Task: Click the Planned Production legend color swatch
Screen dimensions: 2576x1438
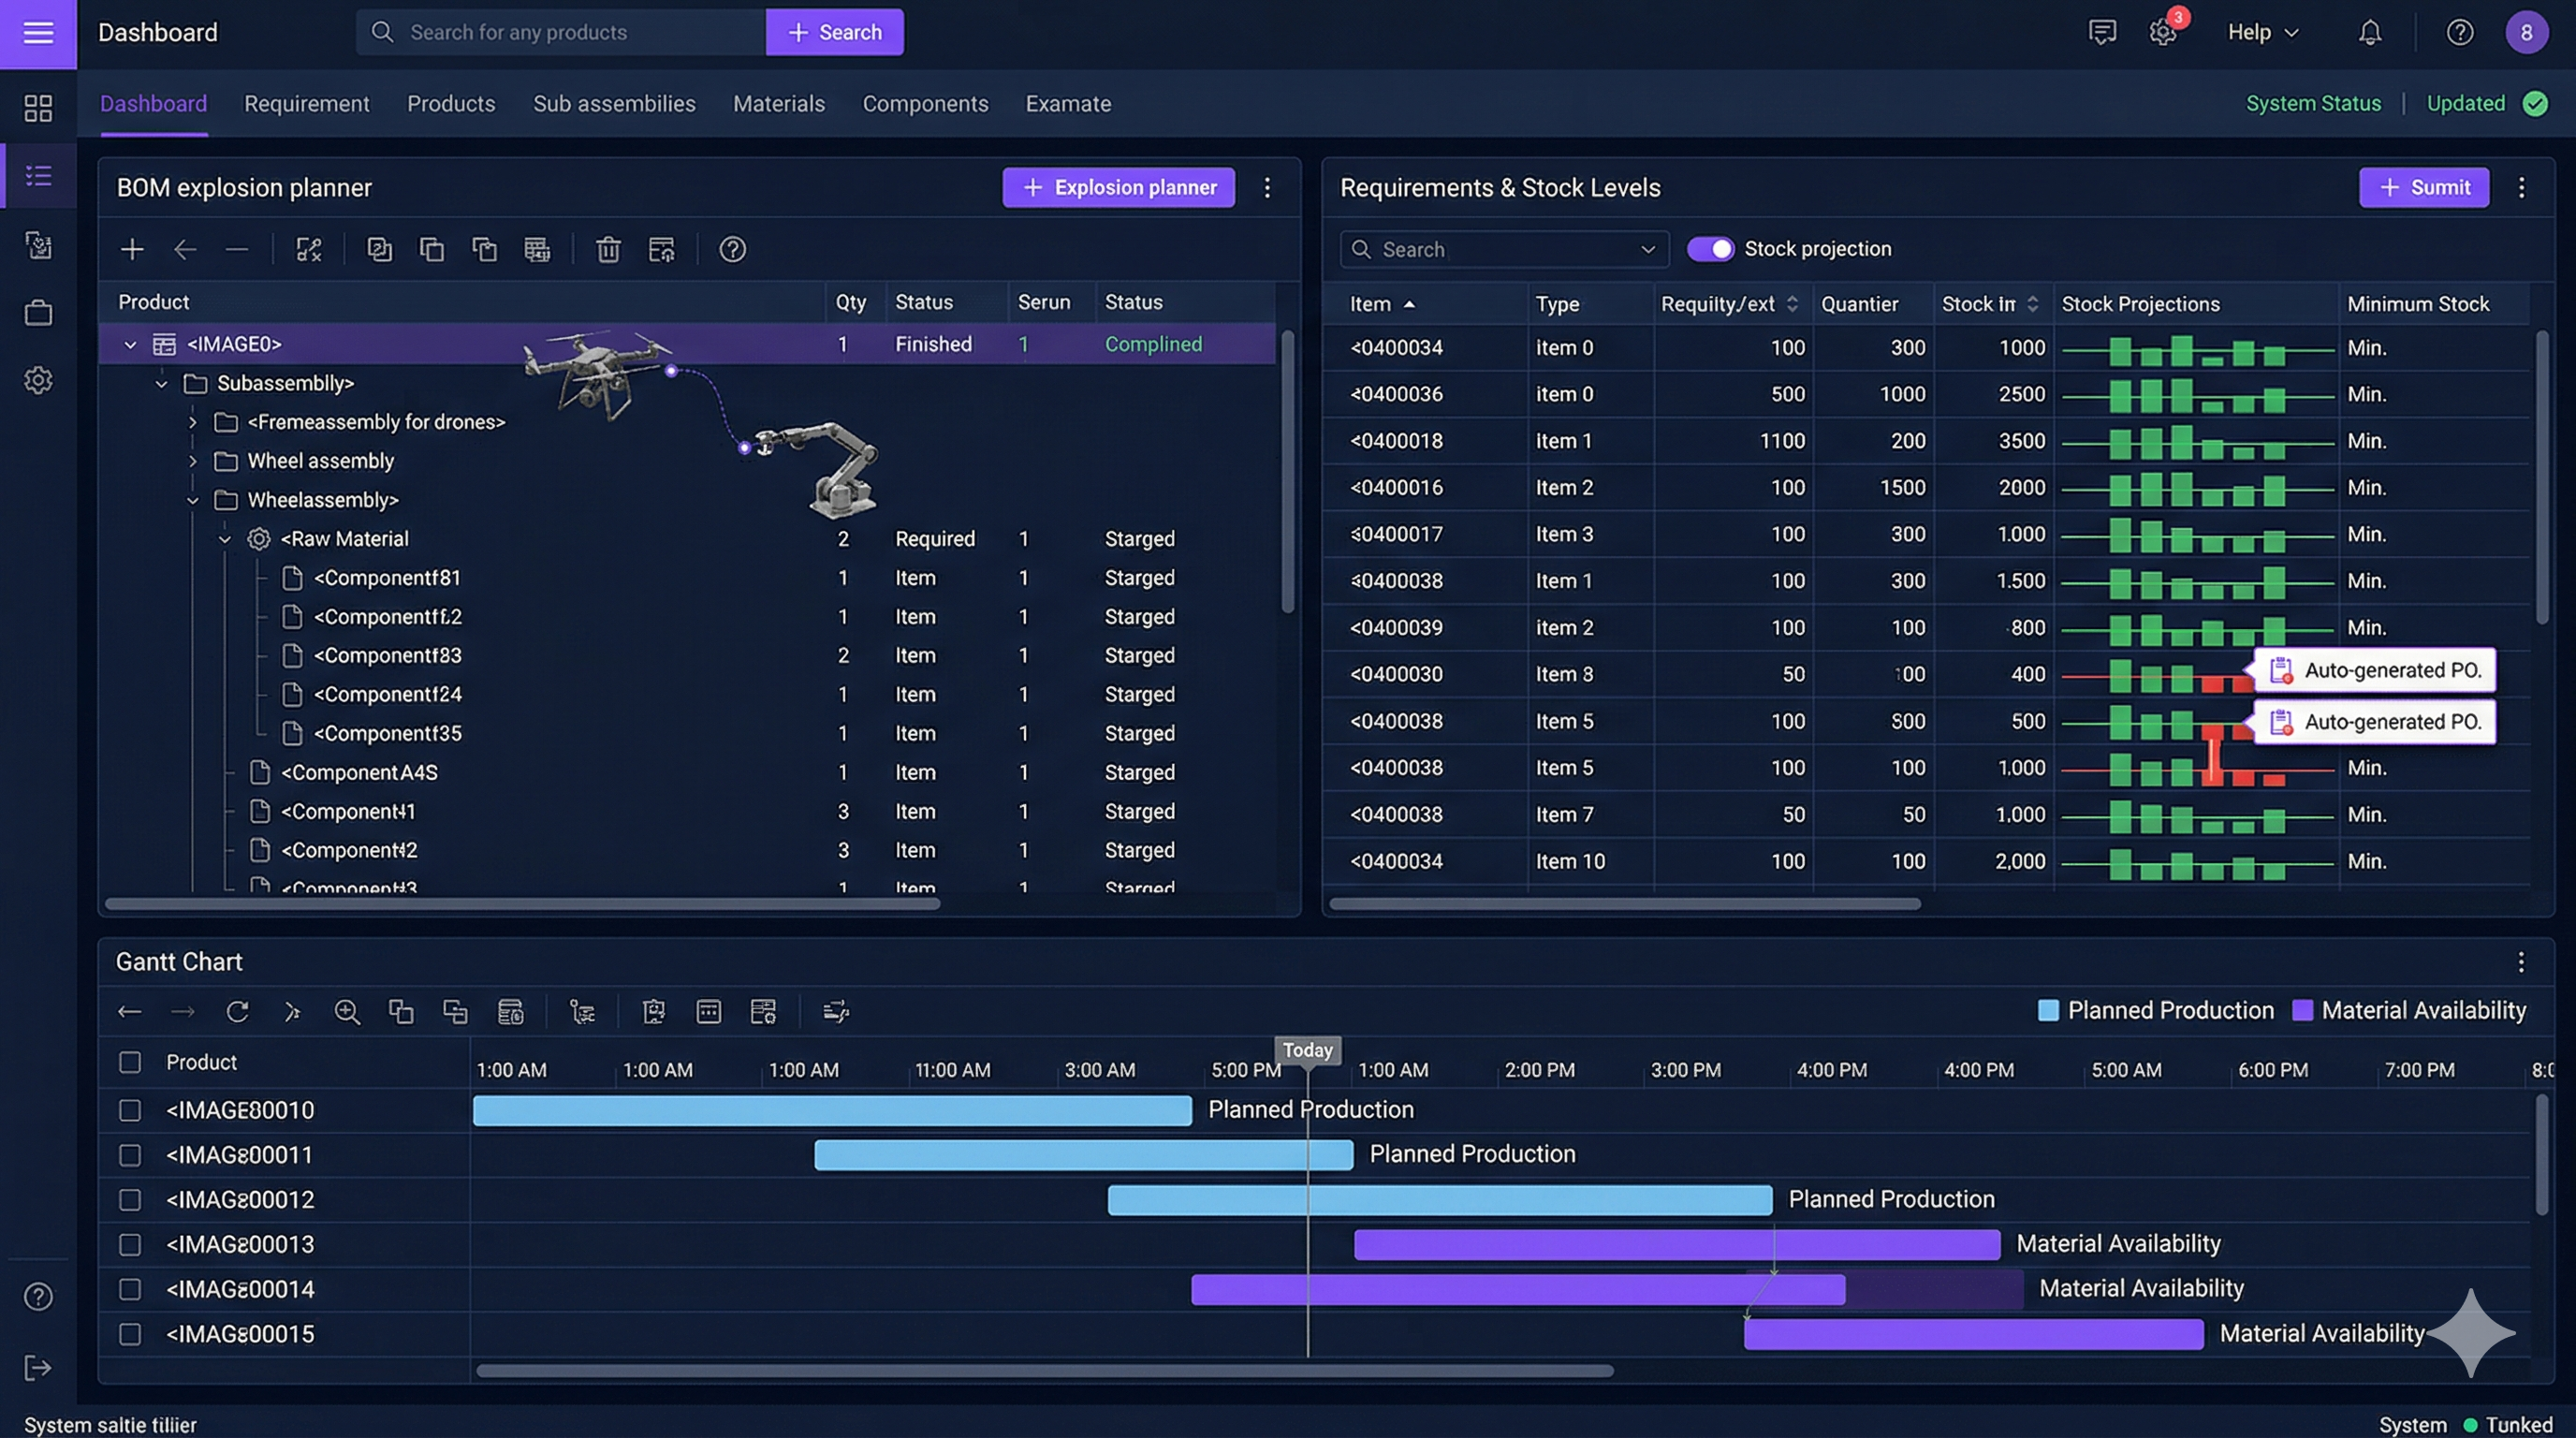Action: (x=2047, y=1011)
